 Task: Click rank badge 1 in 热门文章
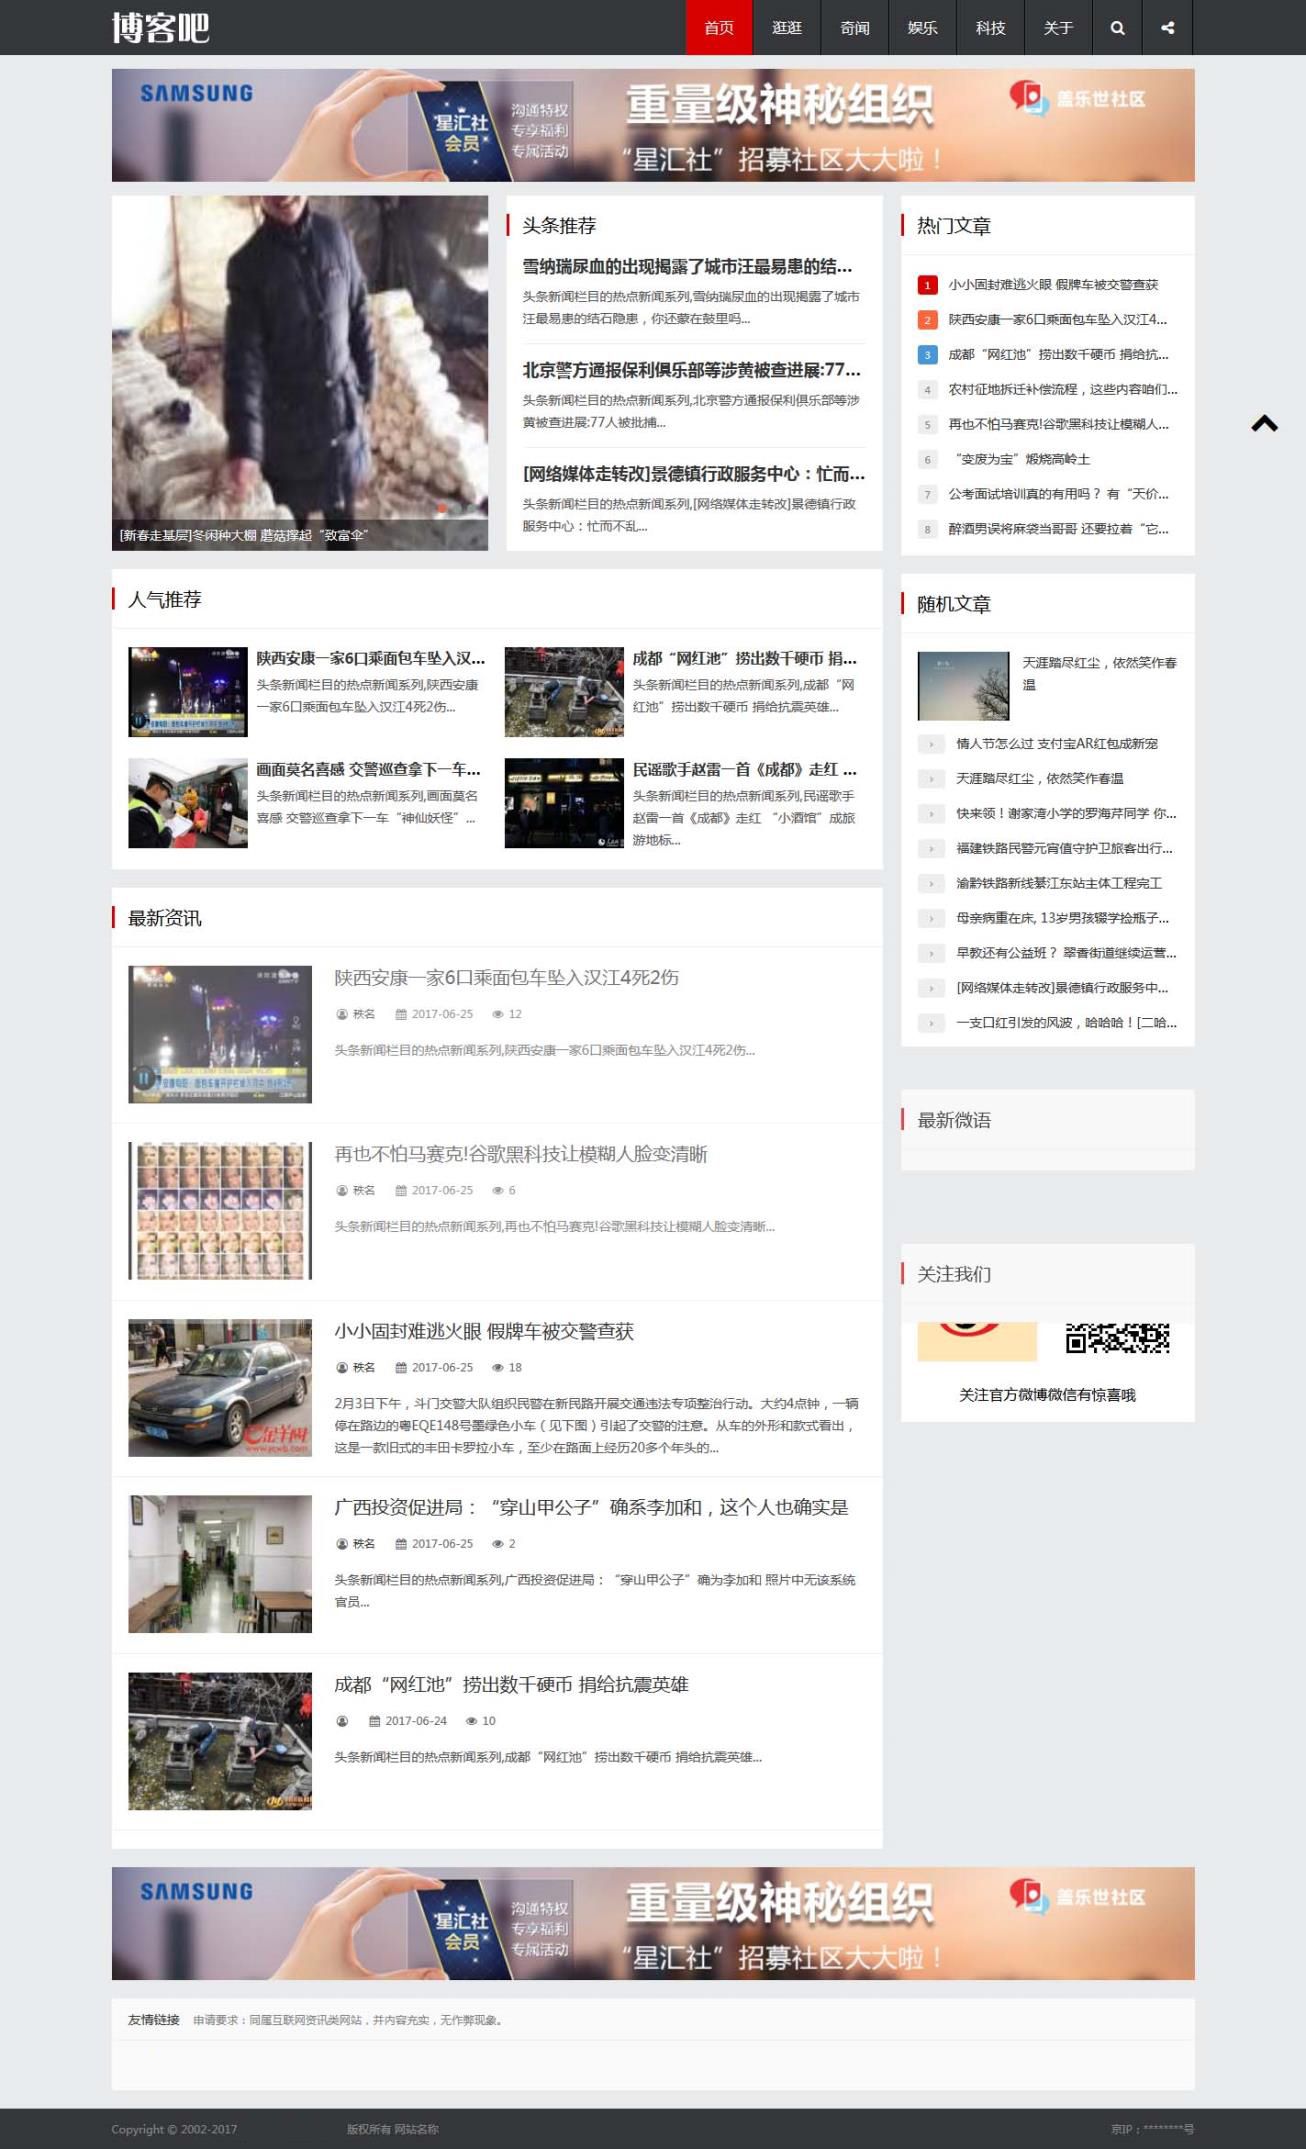tap(927, 285)
